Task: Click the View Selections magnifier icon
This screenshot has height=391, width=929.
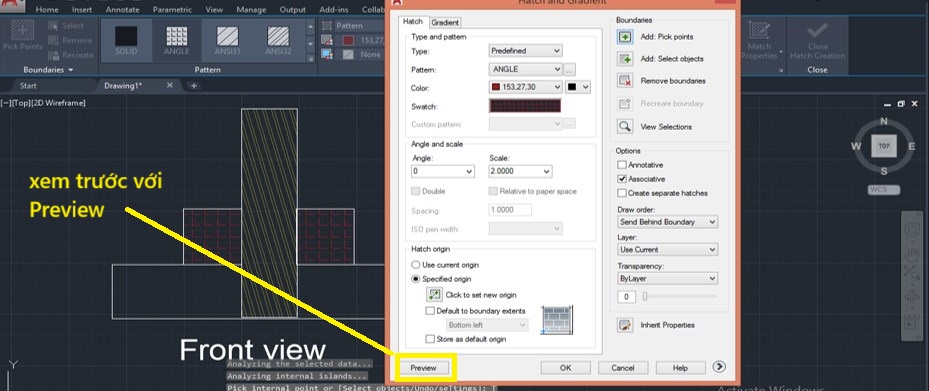Action: pyautogui.click(x=625, y=126)
